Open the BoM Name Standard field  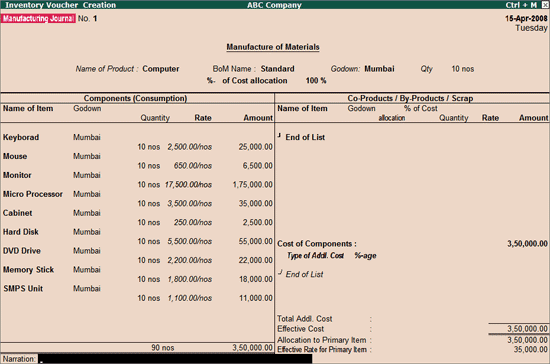tap(277, 69)
